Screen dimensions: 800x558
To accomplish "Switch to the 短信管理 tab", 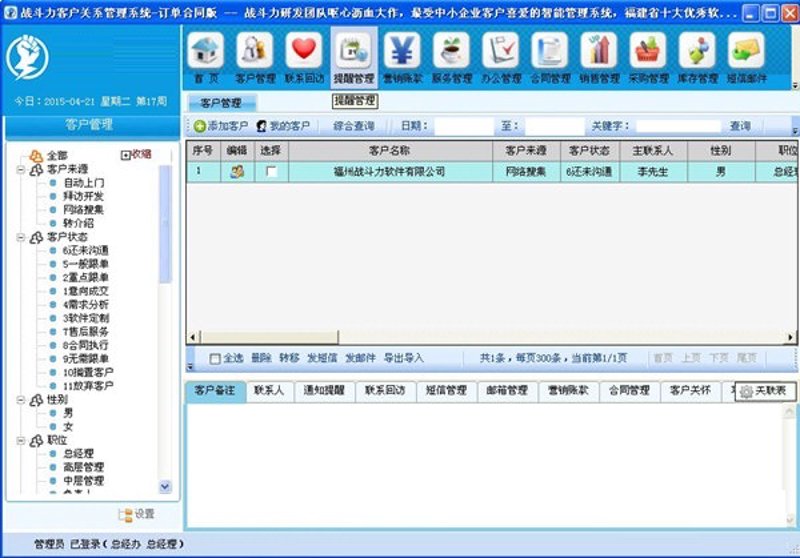I will (446, 391).
